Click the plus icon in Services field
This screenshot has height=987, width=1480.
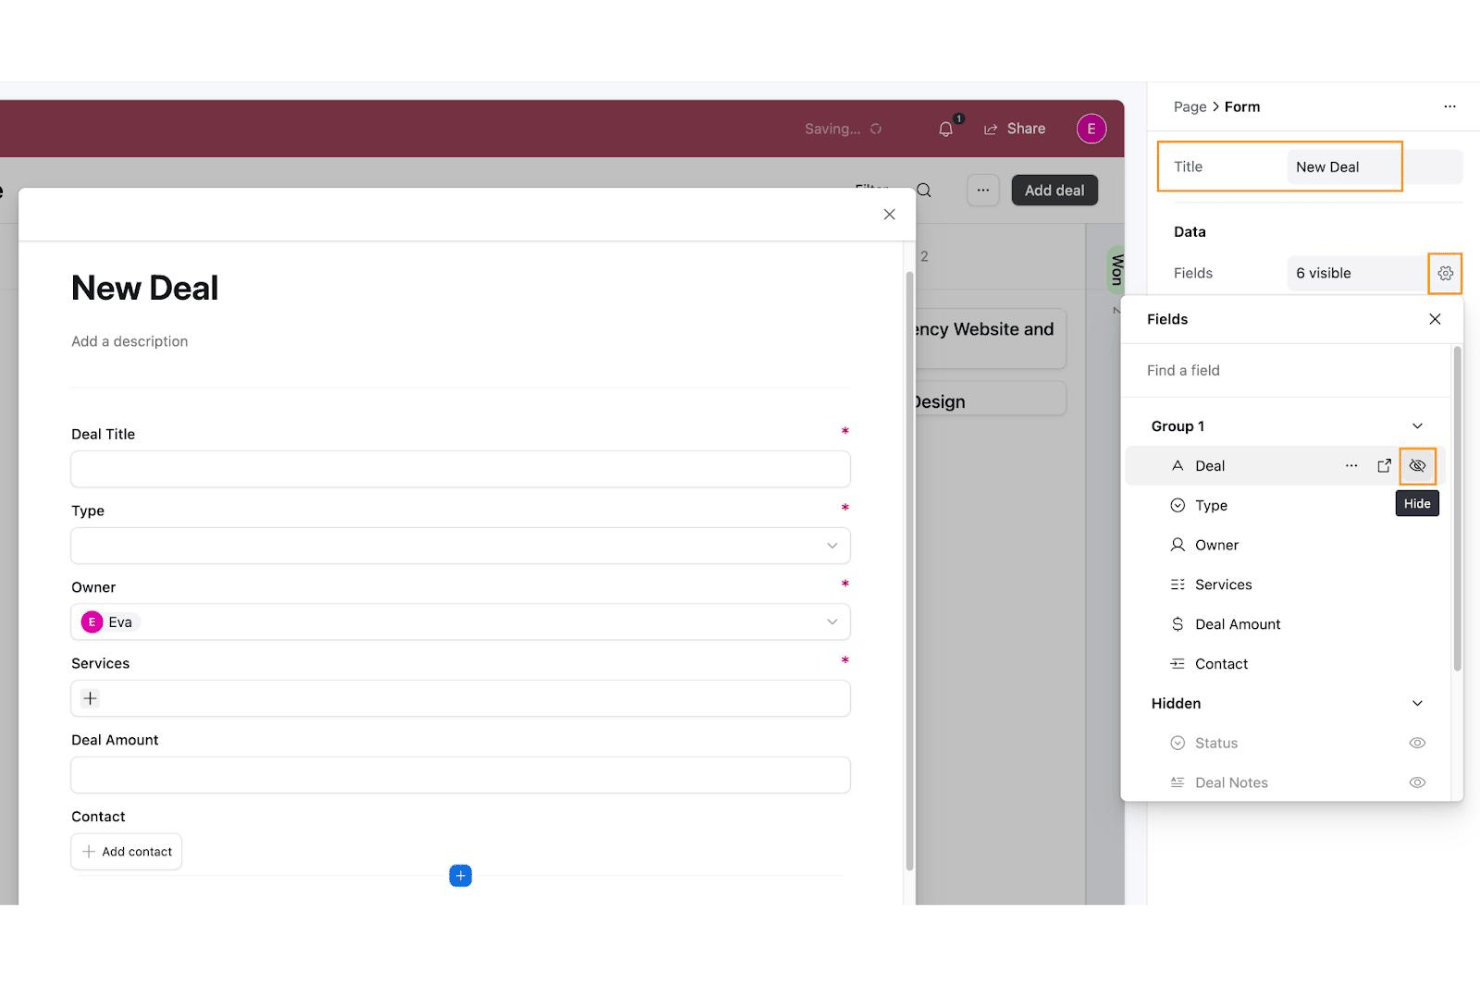(x=90, y=698)
